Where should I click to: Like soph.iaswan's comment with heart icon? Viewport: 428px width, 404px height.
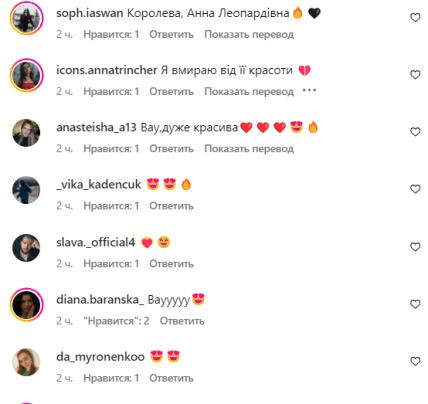tap(415, 18)
